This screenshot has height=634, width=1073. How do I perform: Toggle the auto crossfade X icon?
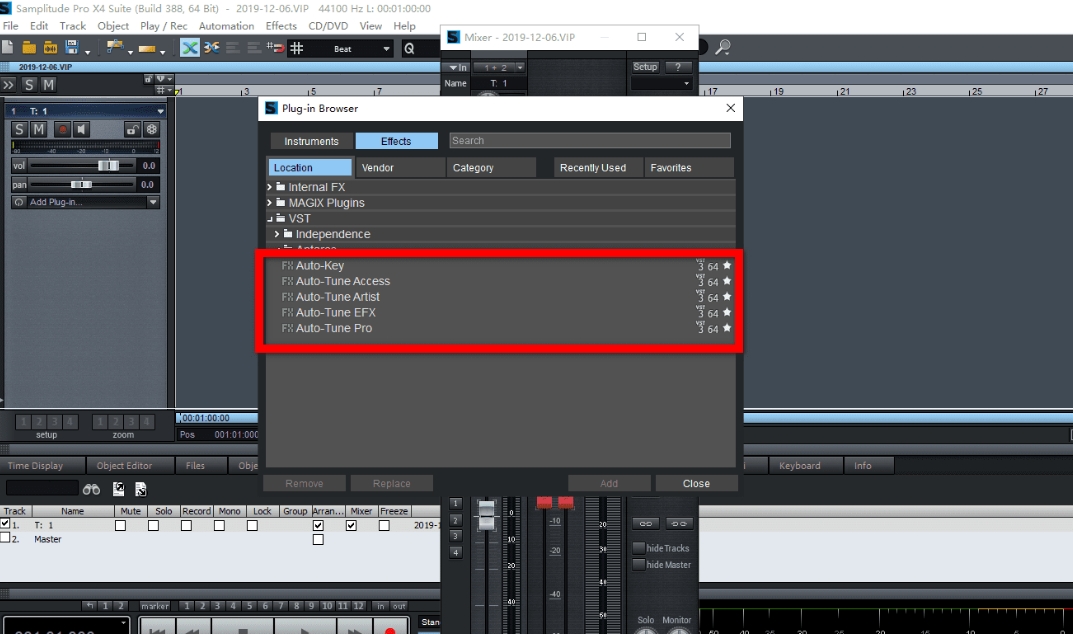pos(190,47)
